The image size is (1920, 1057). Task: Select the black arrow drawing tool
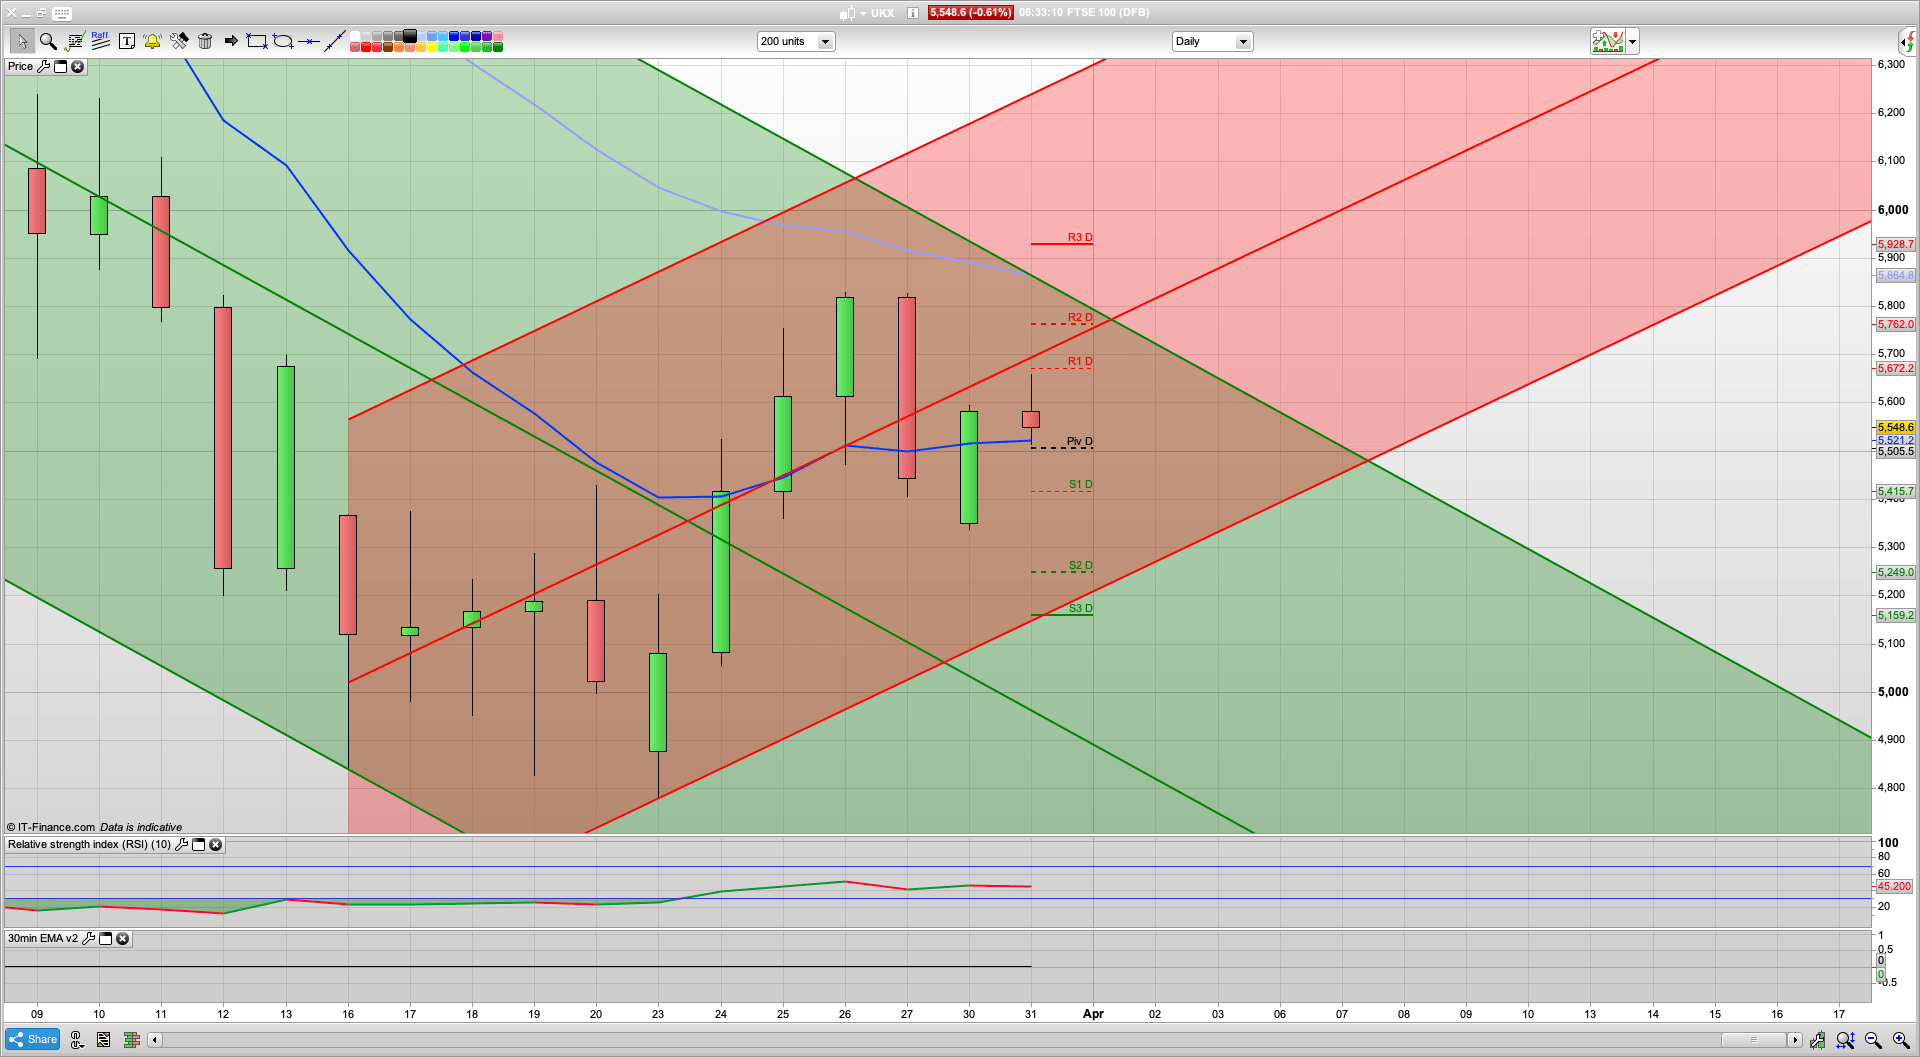231,41
